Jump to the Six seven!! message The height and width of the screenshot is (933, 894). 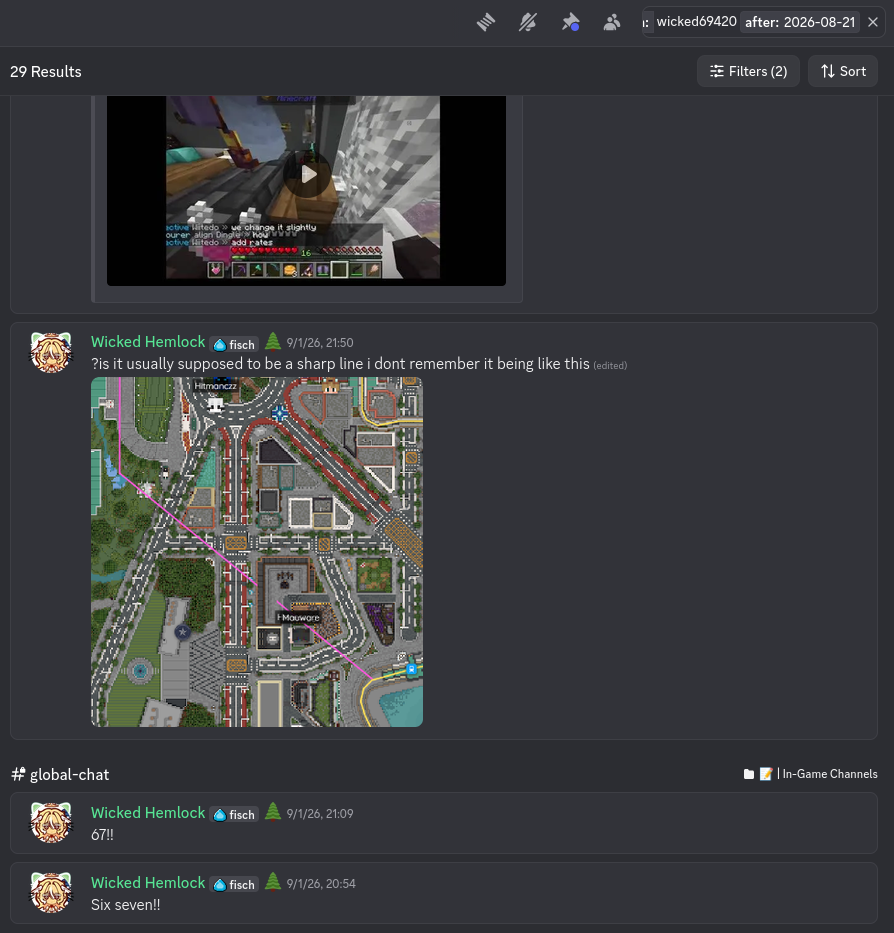coord(126,905)
